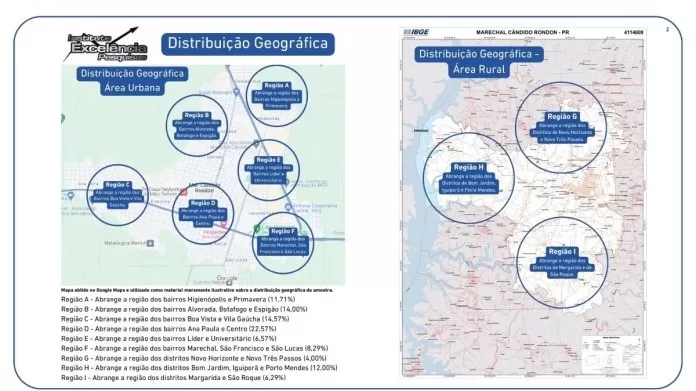696x391 pixels.
Task: Select the 'Região C - Boa Vista e Vila Gaúcha' line
Action: 175,319
